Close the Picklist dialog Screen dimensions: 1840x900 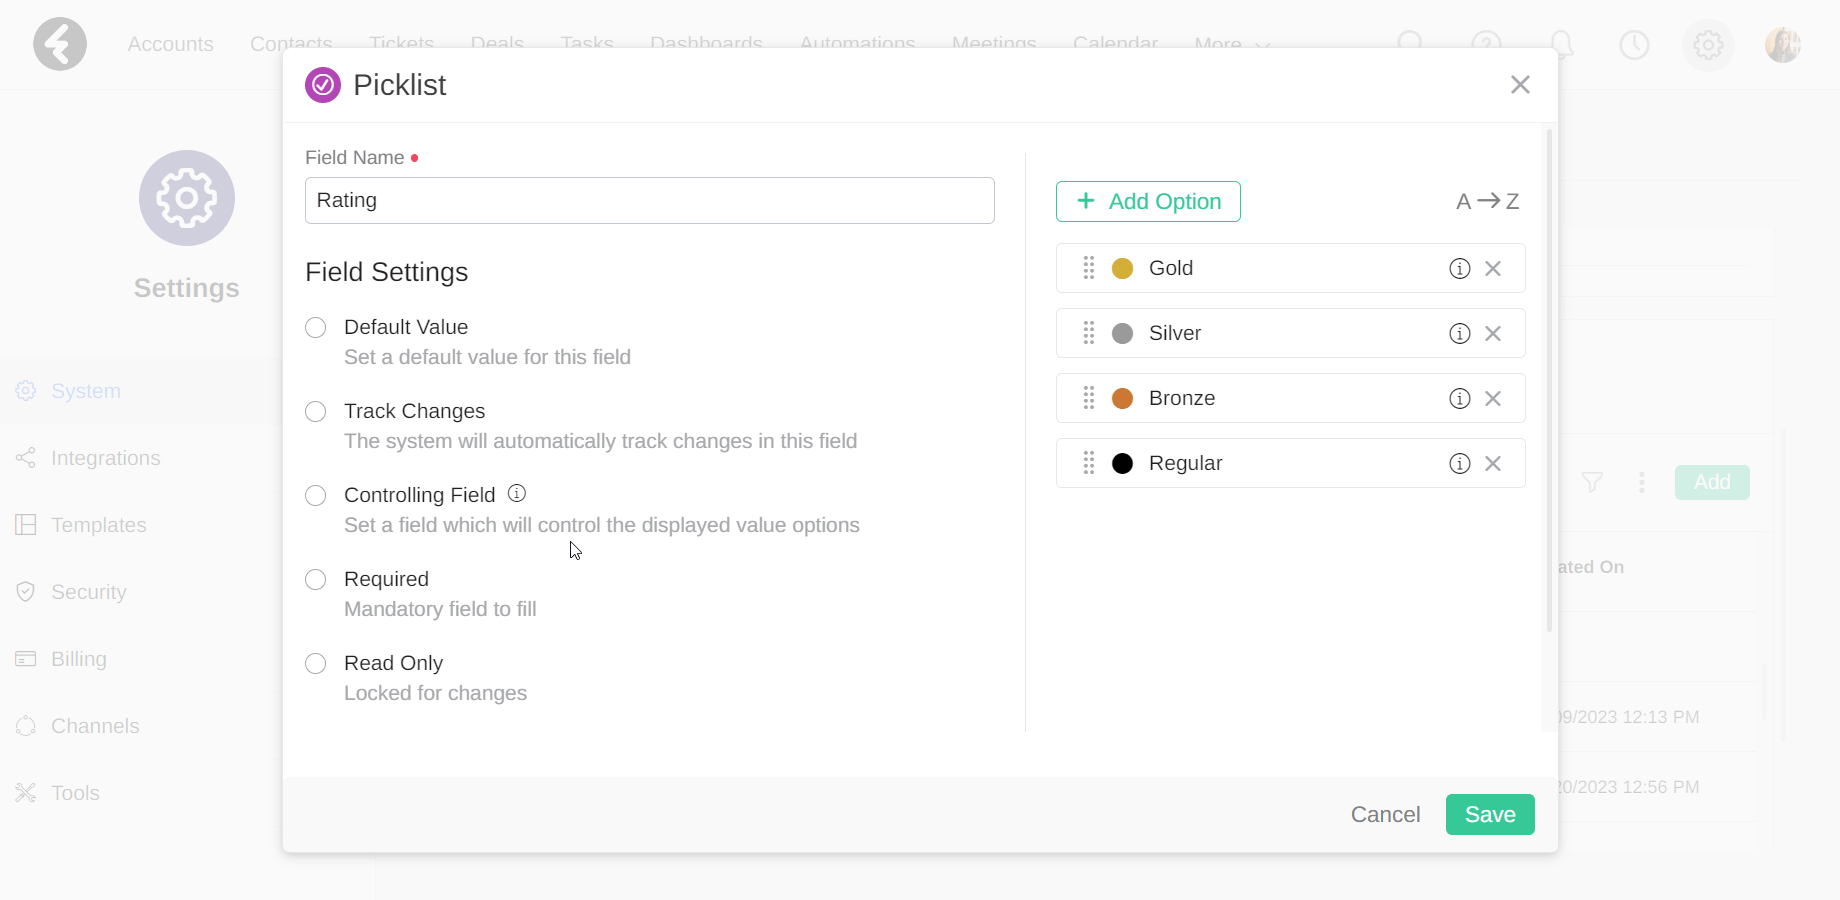[x=1520, y=85]
